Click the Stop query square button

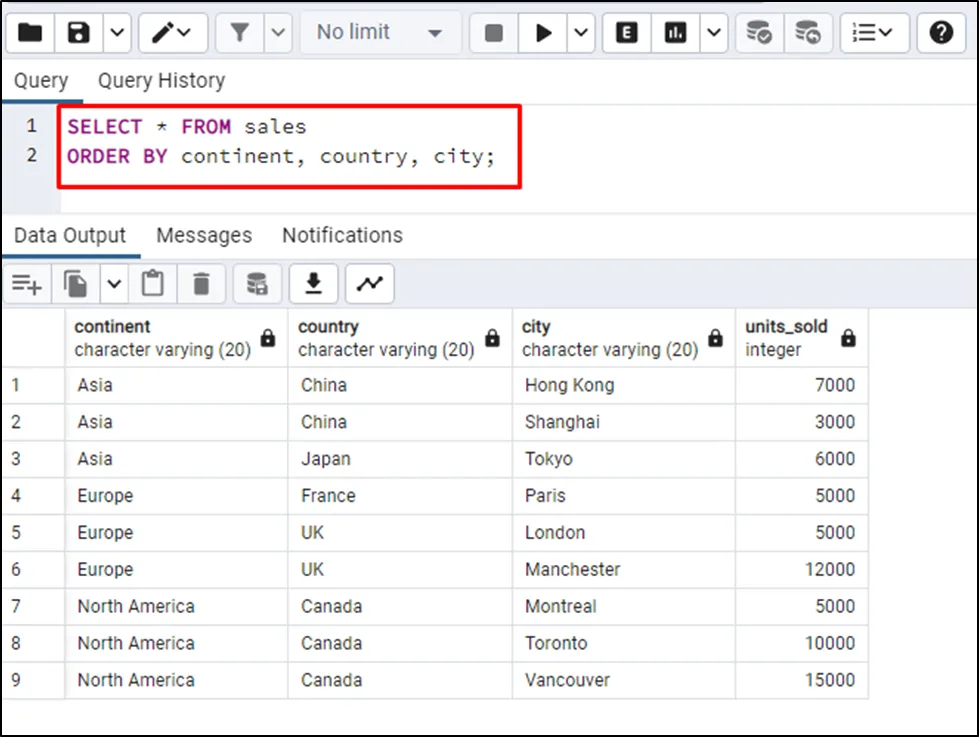click(x=494, y=33)
